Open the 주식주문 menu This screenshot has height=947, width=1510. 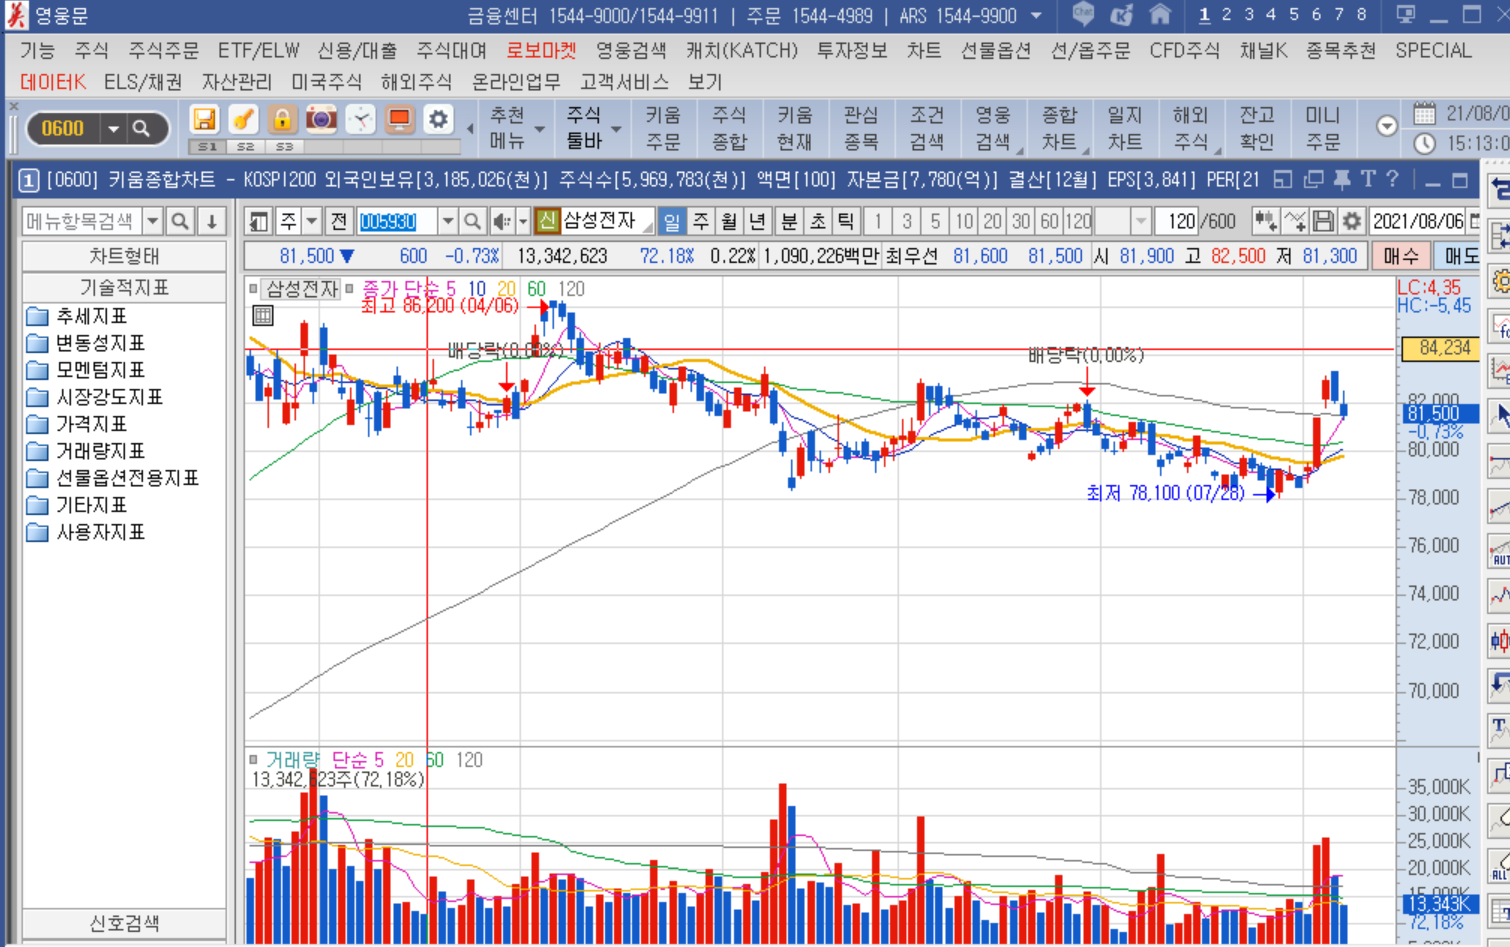coord(163,50)
